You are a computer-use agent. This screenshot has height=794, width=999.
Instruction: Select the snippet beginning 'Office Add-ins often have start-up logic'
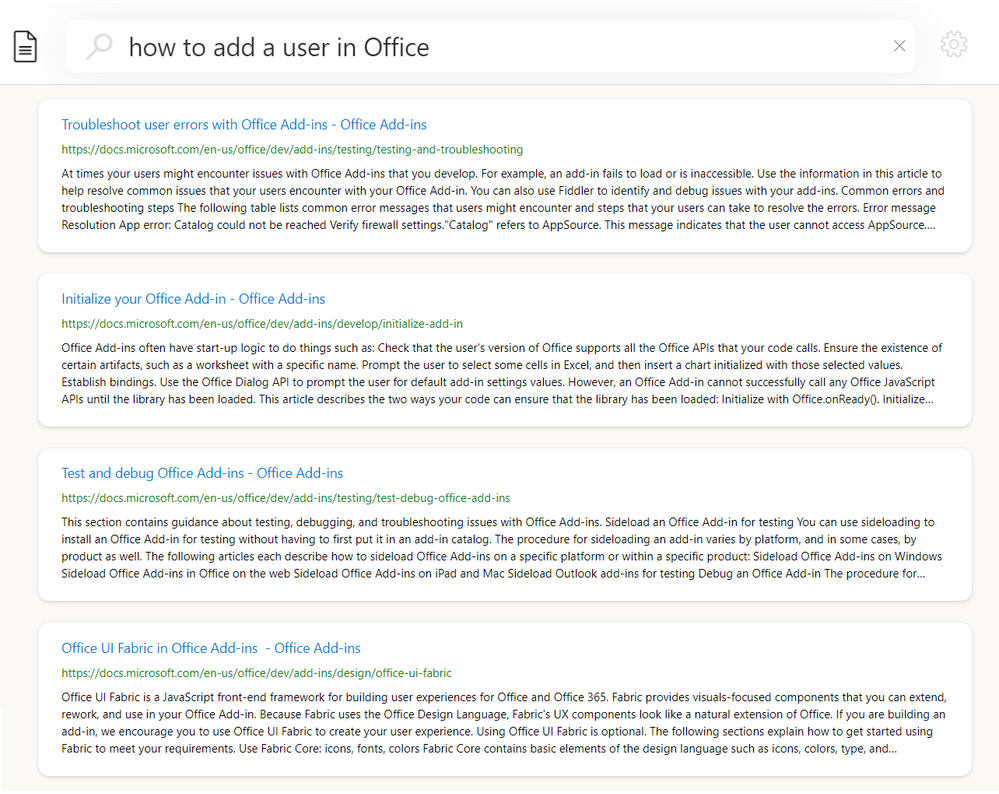501,373
